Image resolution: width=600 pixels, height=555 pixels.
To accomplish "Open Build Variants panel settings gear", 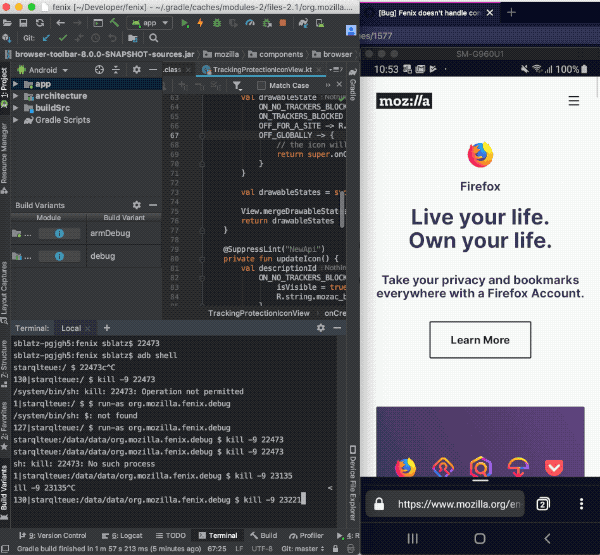I will (137, 205).
